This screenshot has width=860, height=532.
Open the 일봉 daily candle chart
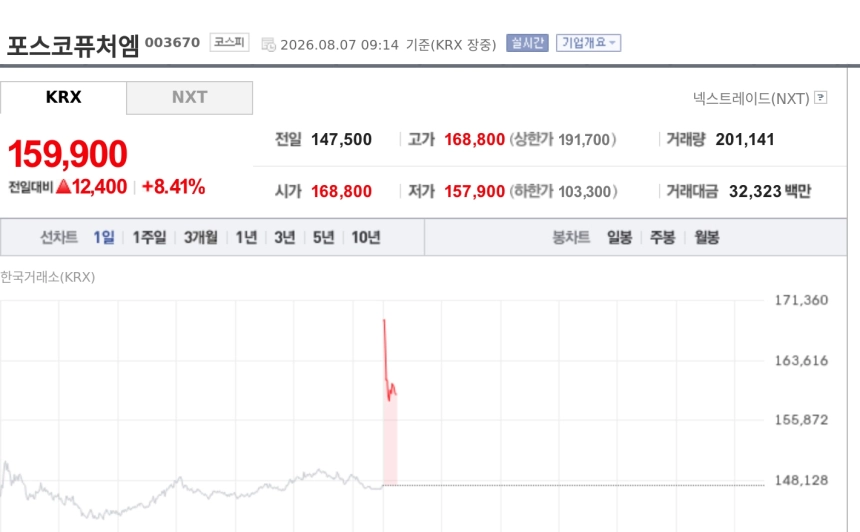619,237
